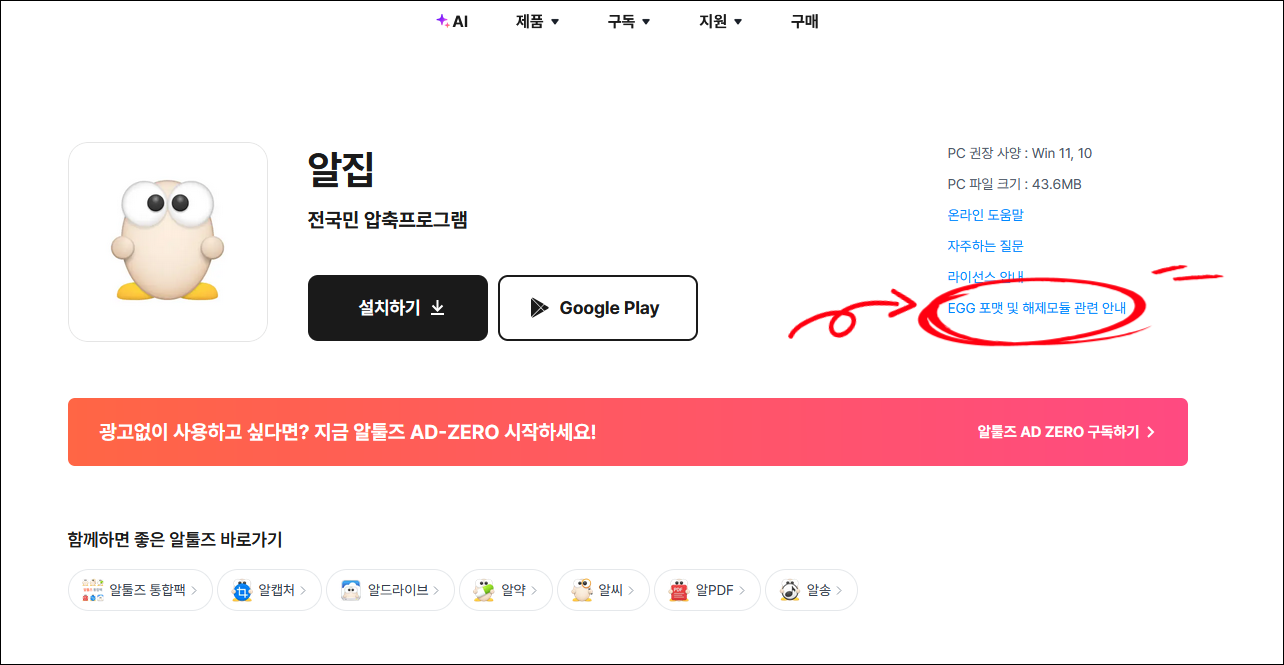Screen dimensions: 1284x665
Task: Click the chevron in 알송 chip
Action: click(841, 591)
